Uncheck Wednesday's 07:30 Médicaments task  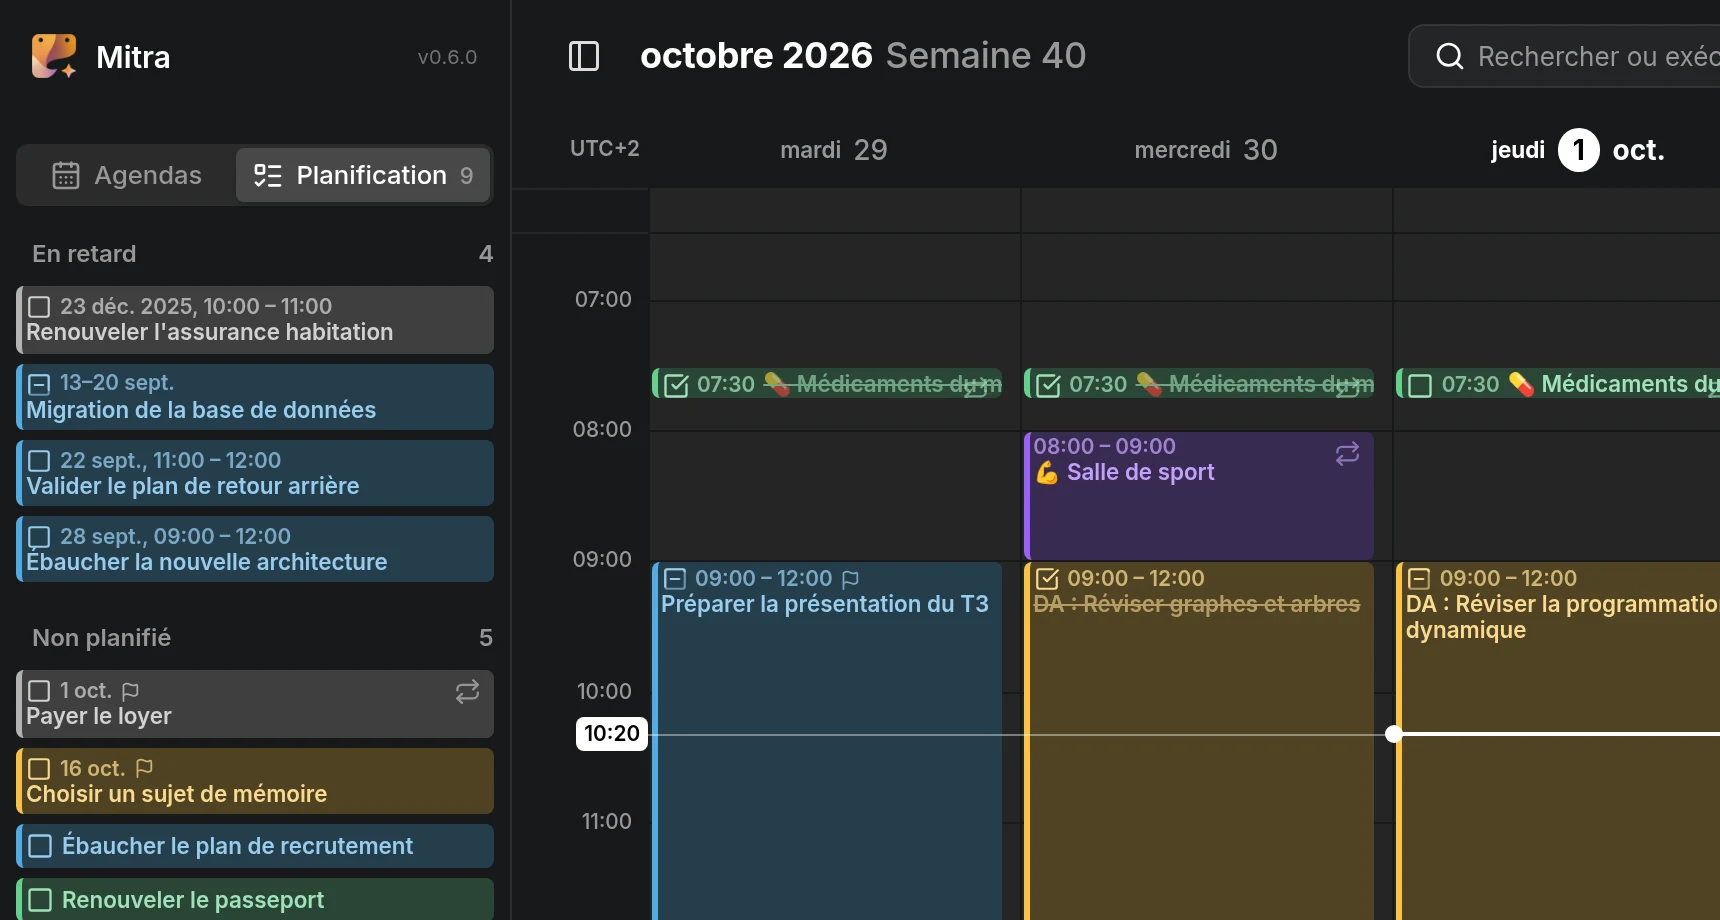click(1048, 385)
